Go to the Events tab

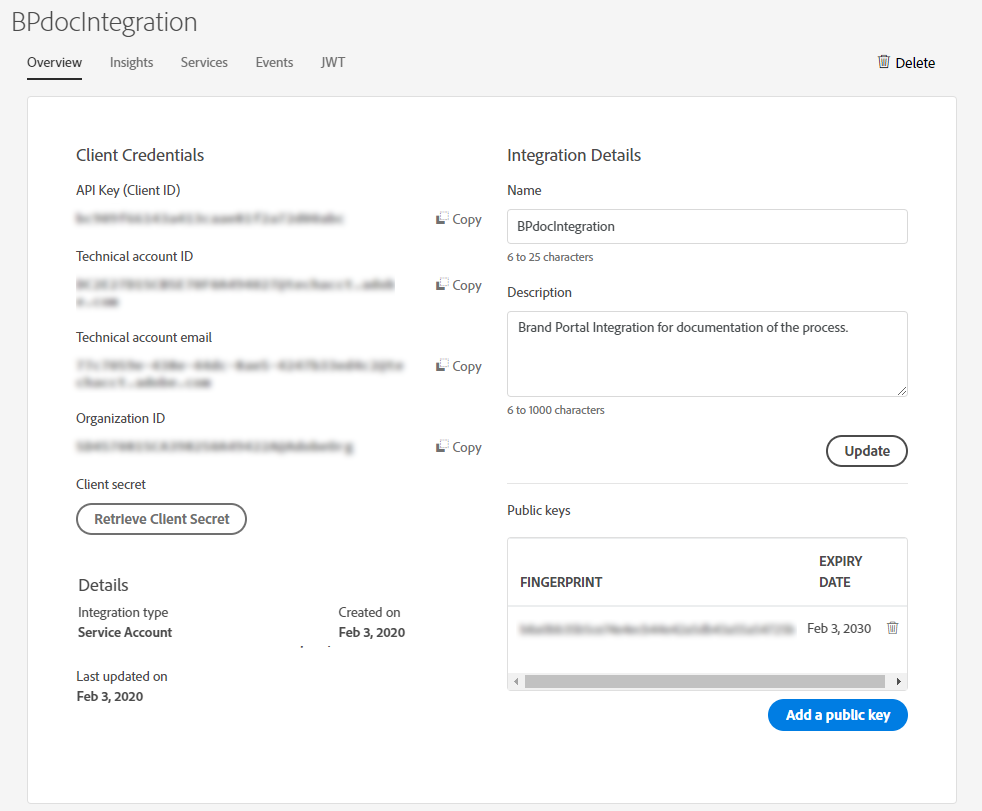274,62
